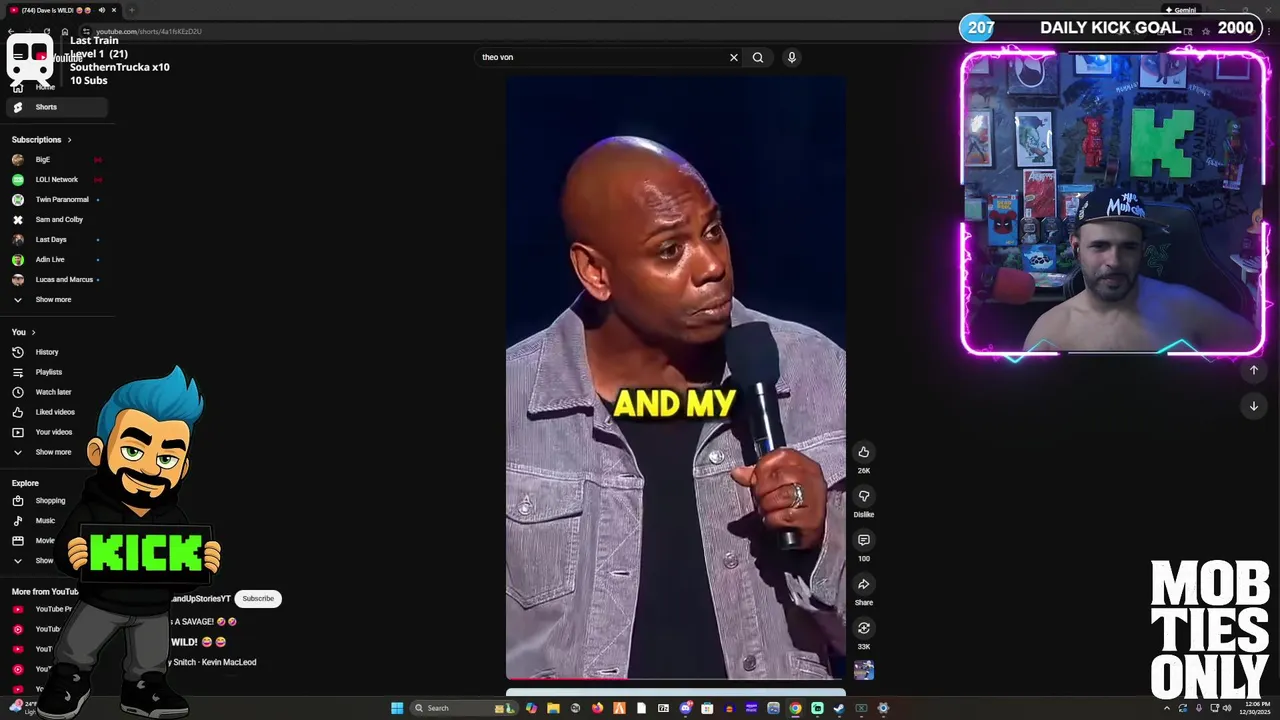Open a new browser tab

pyautogui.click(x=132, y=10)
